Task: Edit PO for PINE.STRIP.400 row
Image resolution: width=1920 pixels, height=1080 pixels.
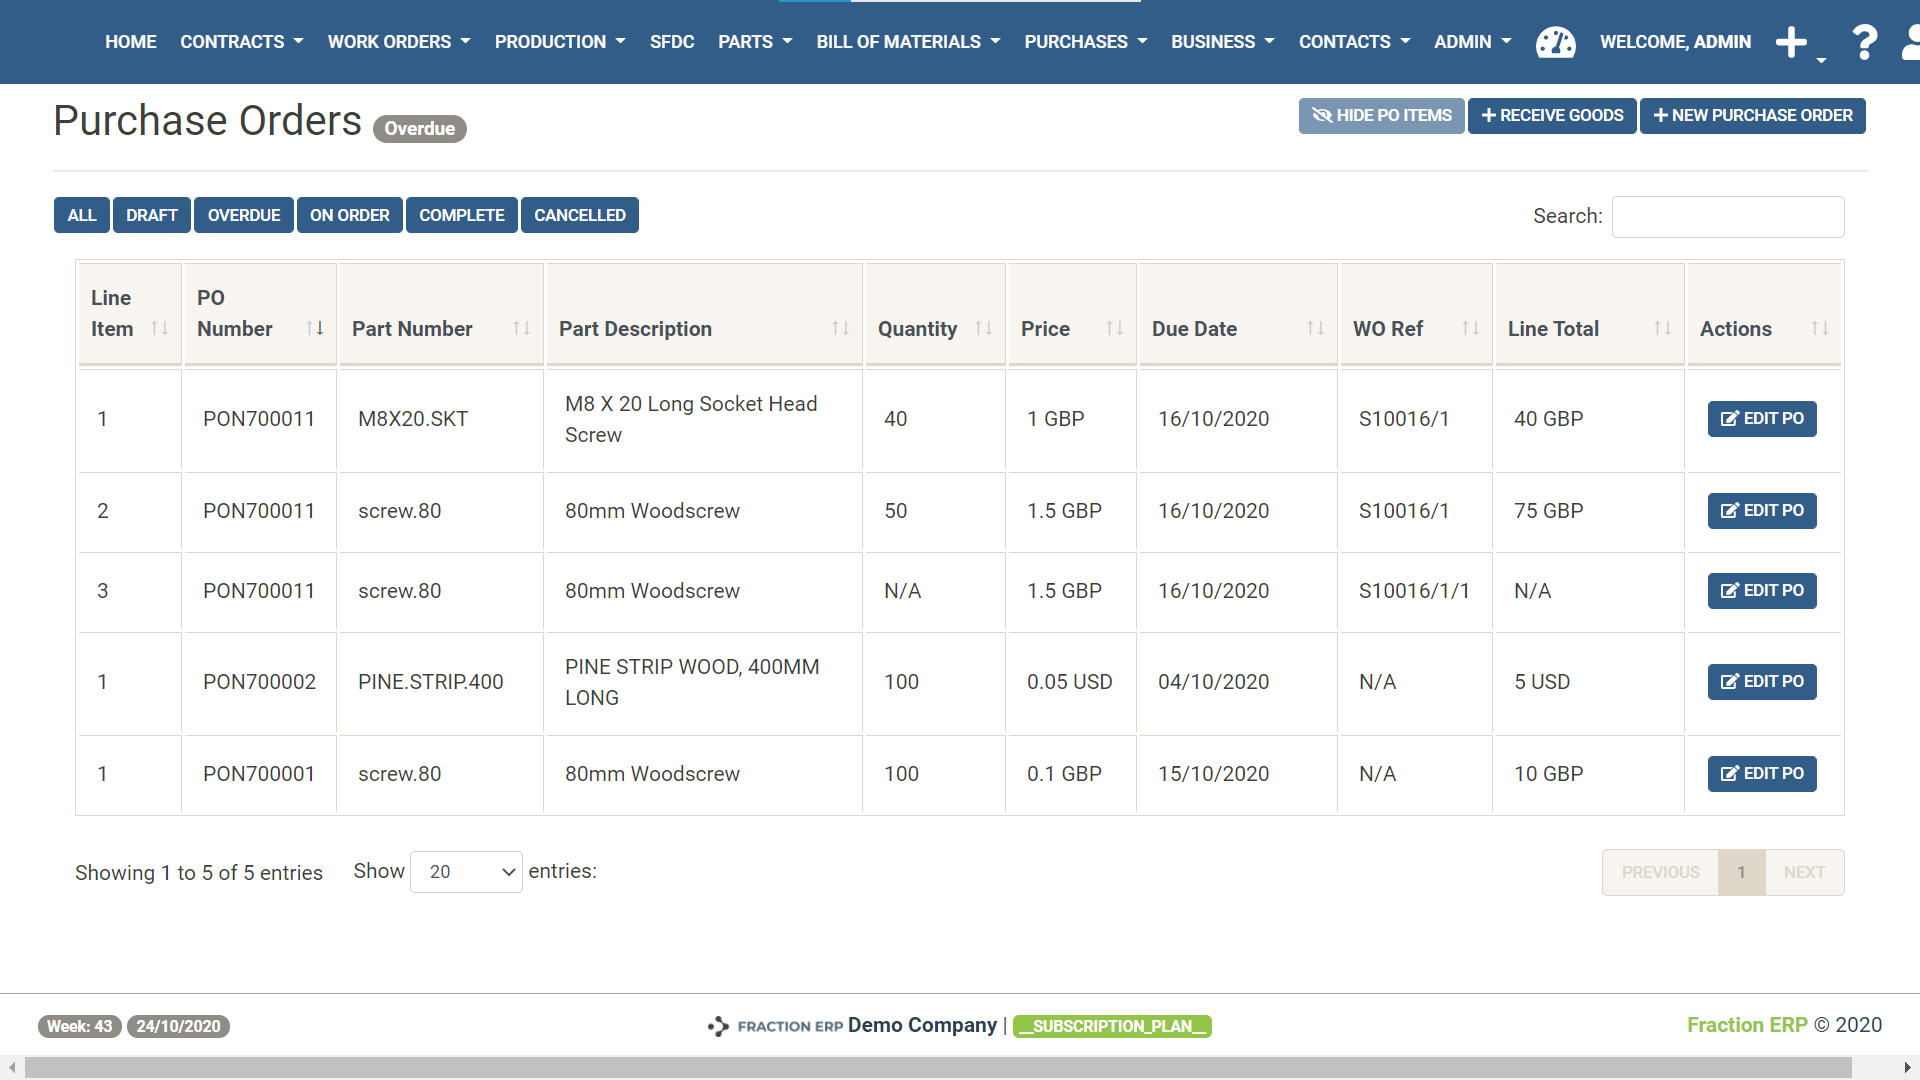Action: (1761, 682)
